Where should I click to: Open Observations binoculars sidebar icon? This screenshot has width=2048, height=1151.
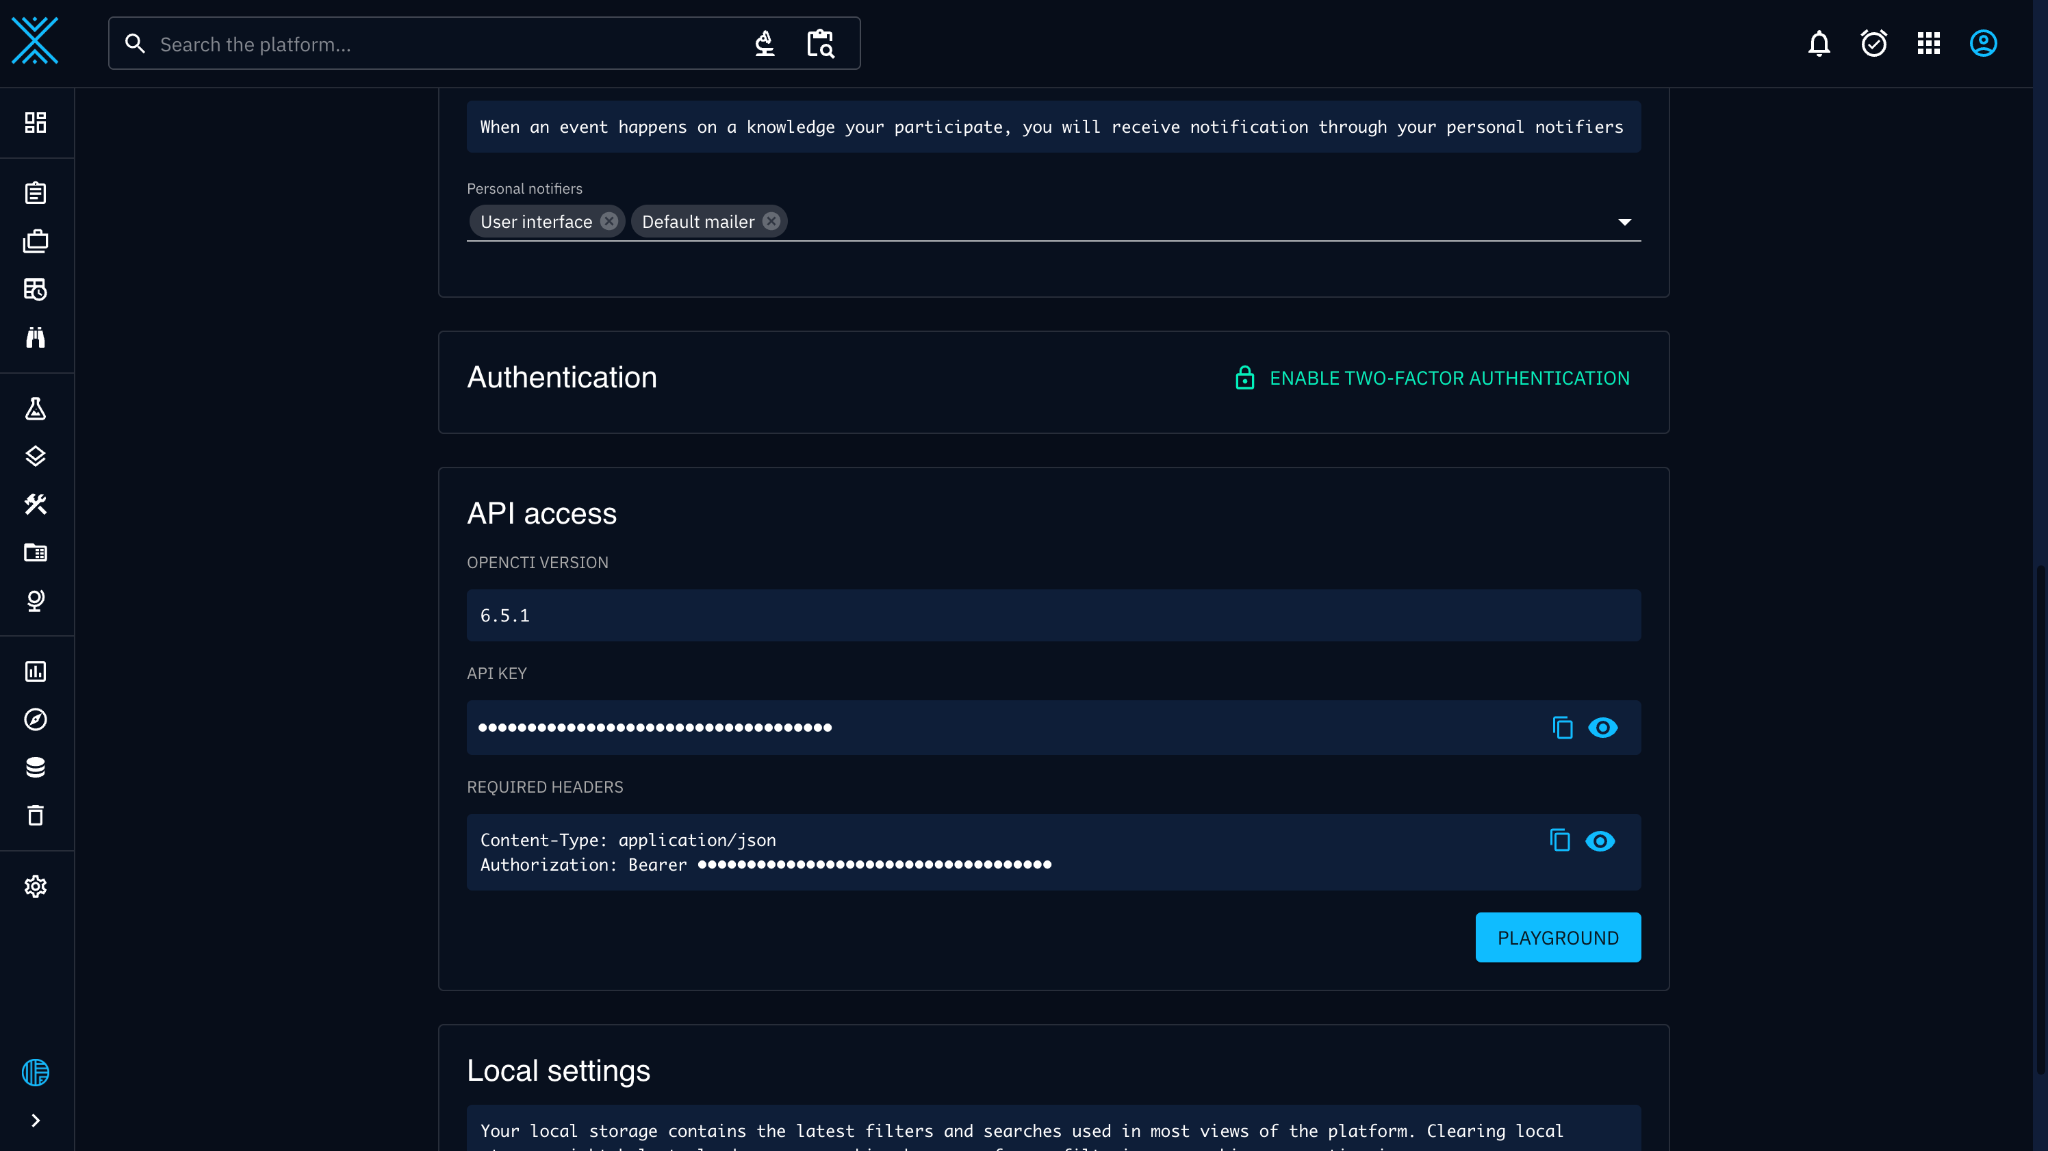(x=36, y=337)
